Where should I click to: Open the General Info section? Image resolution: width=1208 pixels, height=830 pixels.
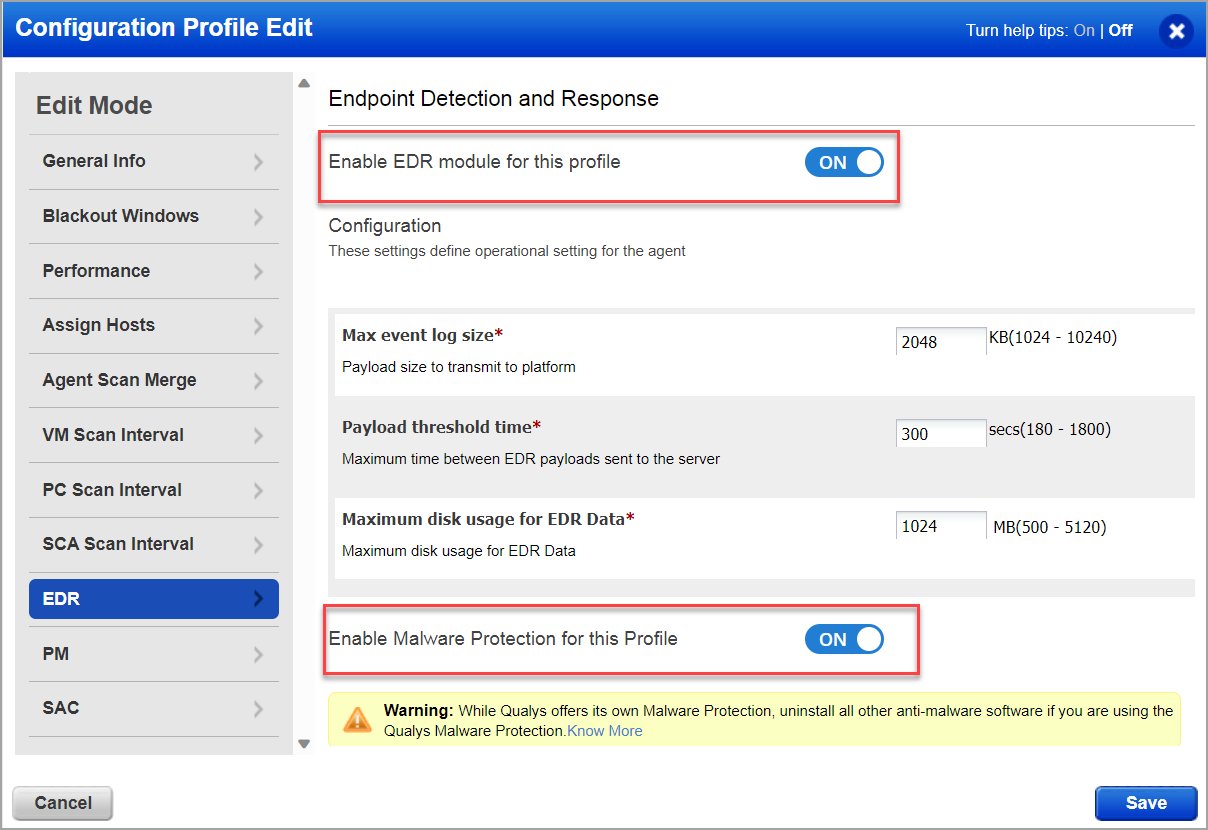point(154,161)
